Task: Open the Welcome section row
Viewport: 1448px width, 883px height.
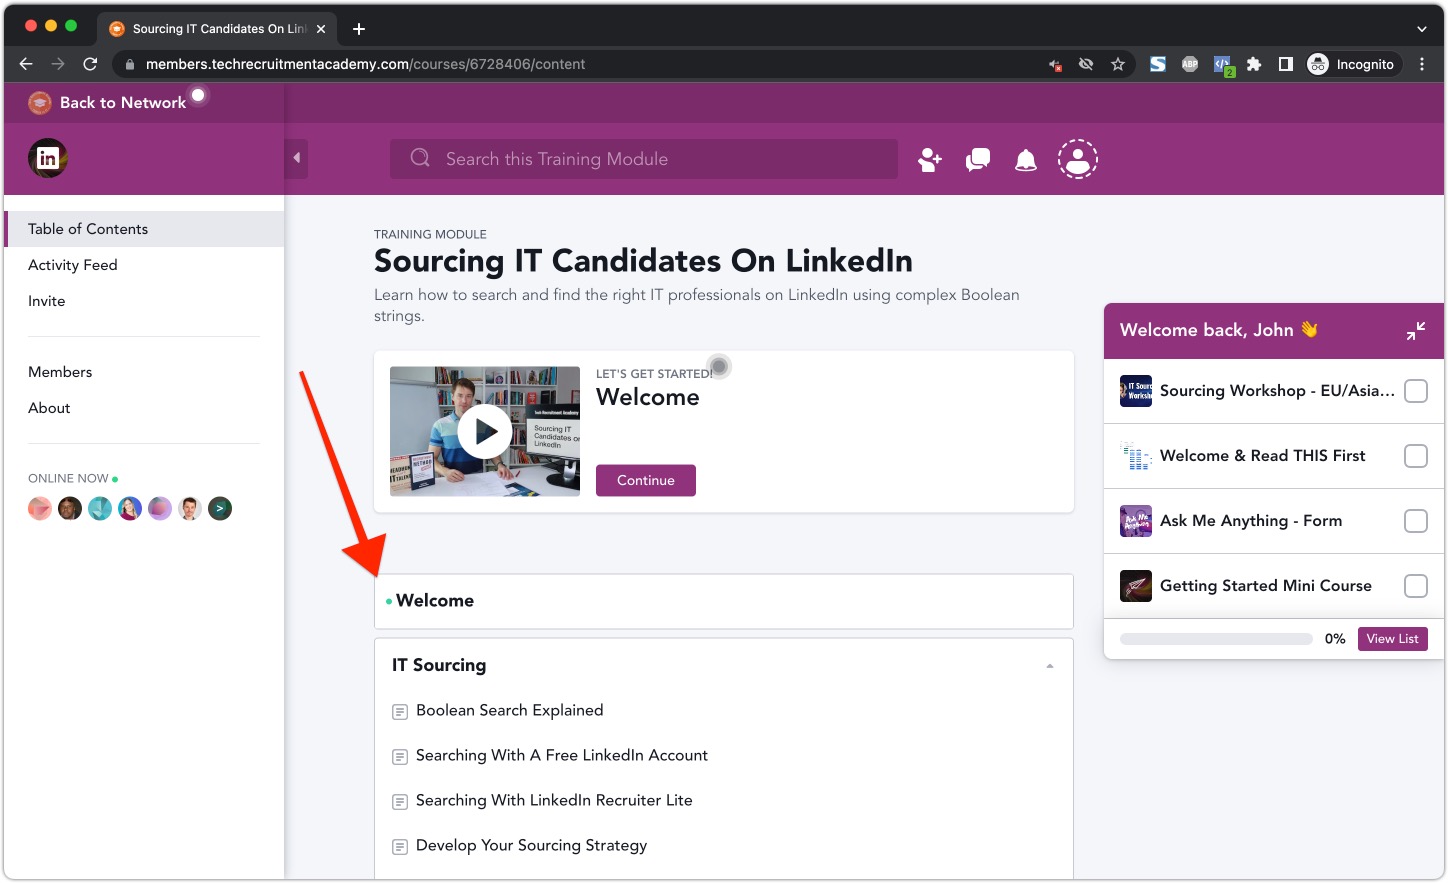Action: 724,601
